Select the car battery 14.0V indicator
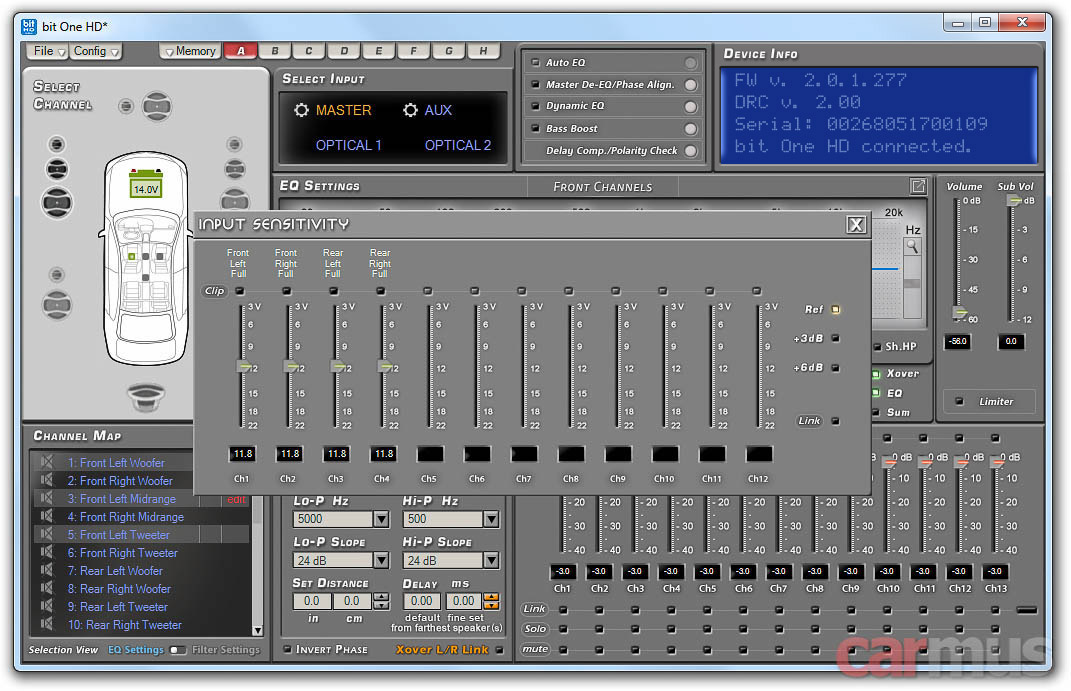 tap(145, 185)
